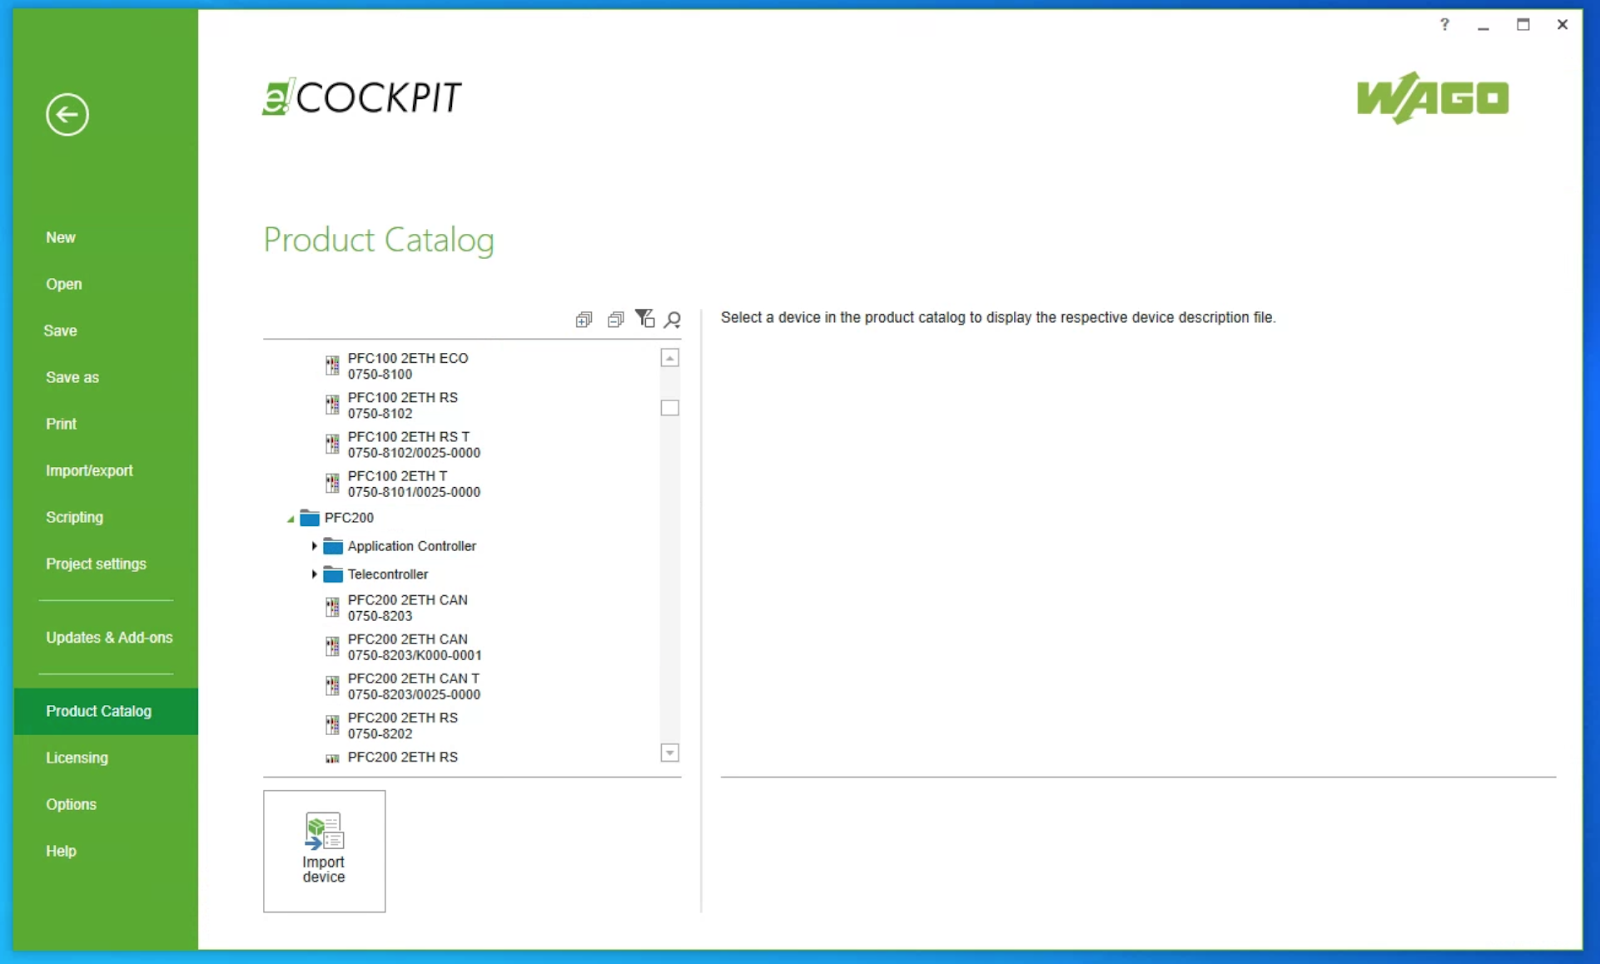The height and width of the screenshot is (964, 1600).
Task: Collapse the PFC200 tree node
Action: [291, 519]
